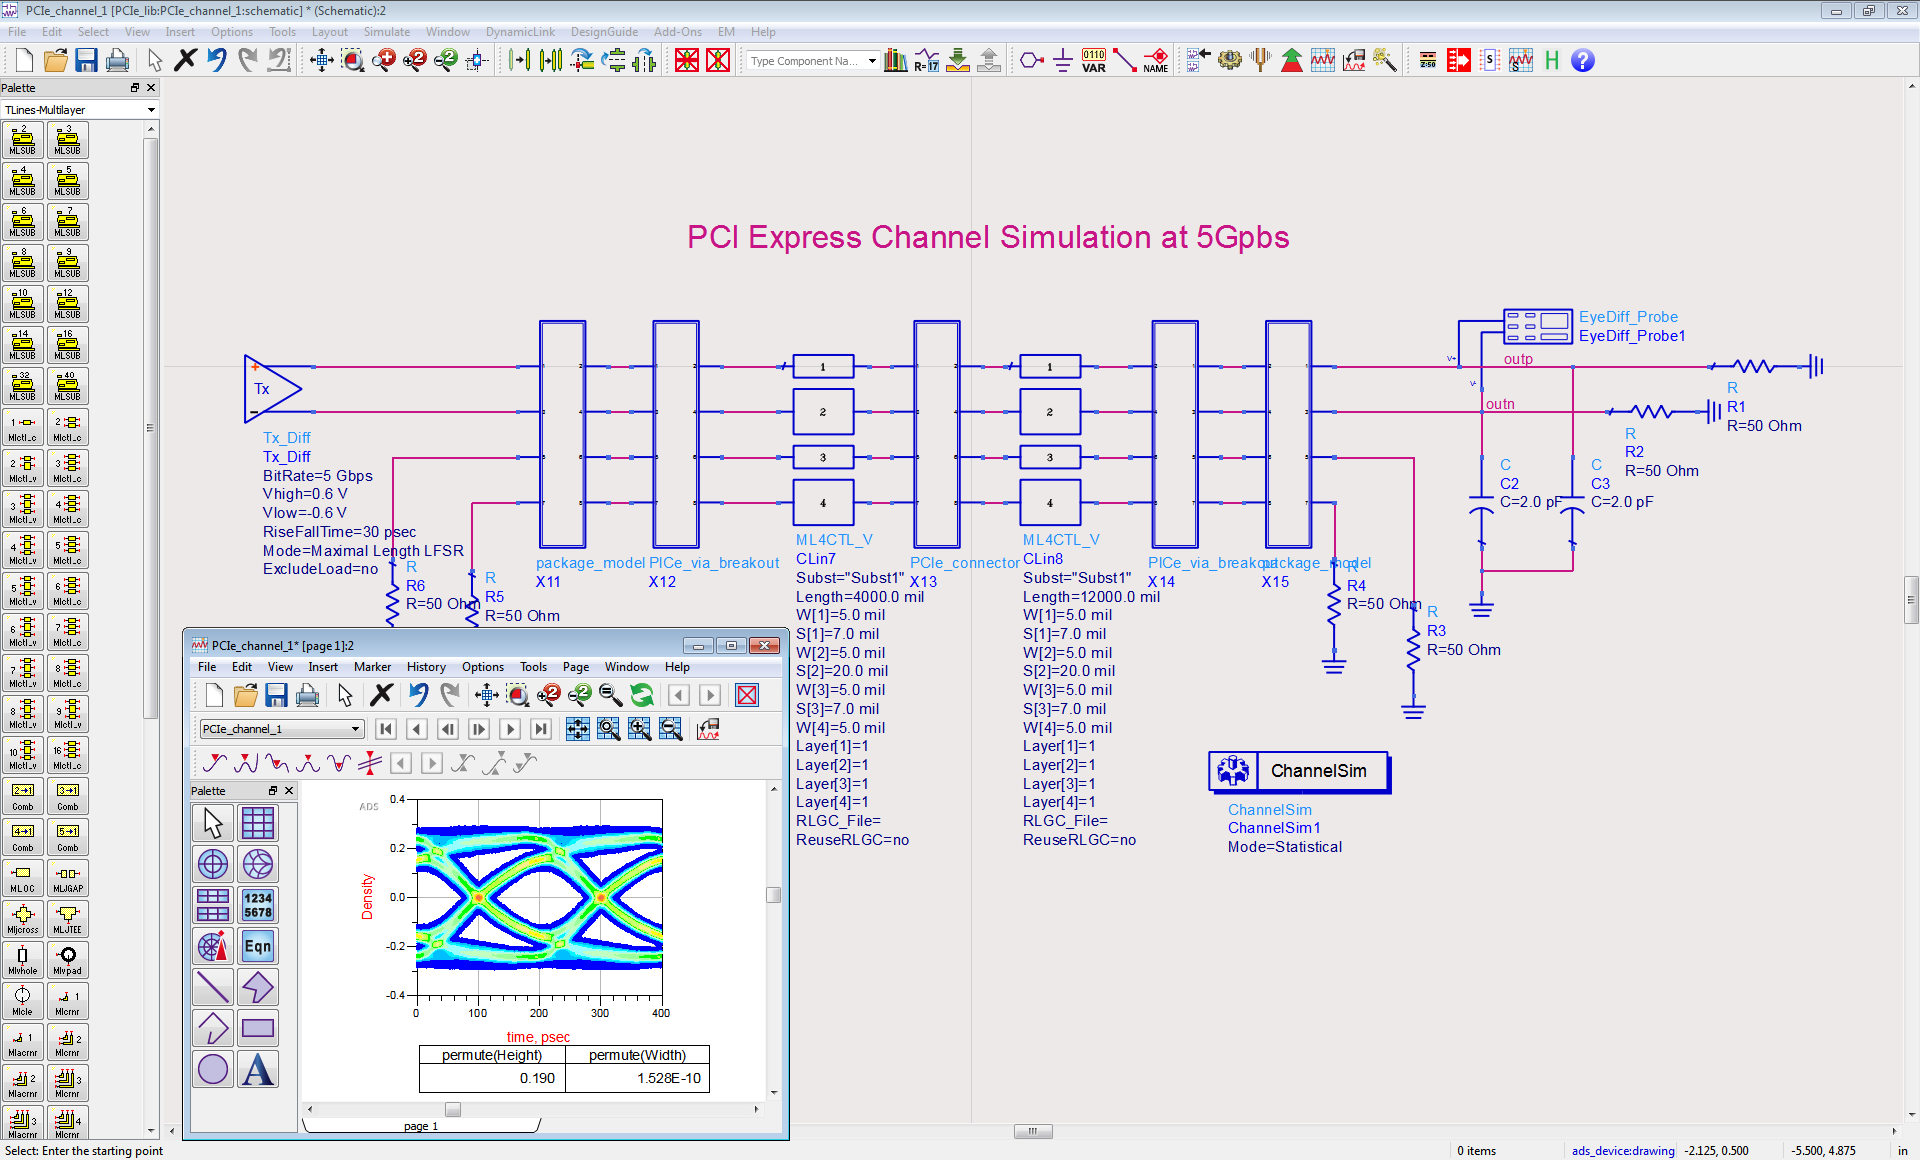
Task: Open the Simulate menu
Action: 386,31
